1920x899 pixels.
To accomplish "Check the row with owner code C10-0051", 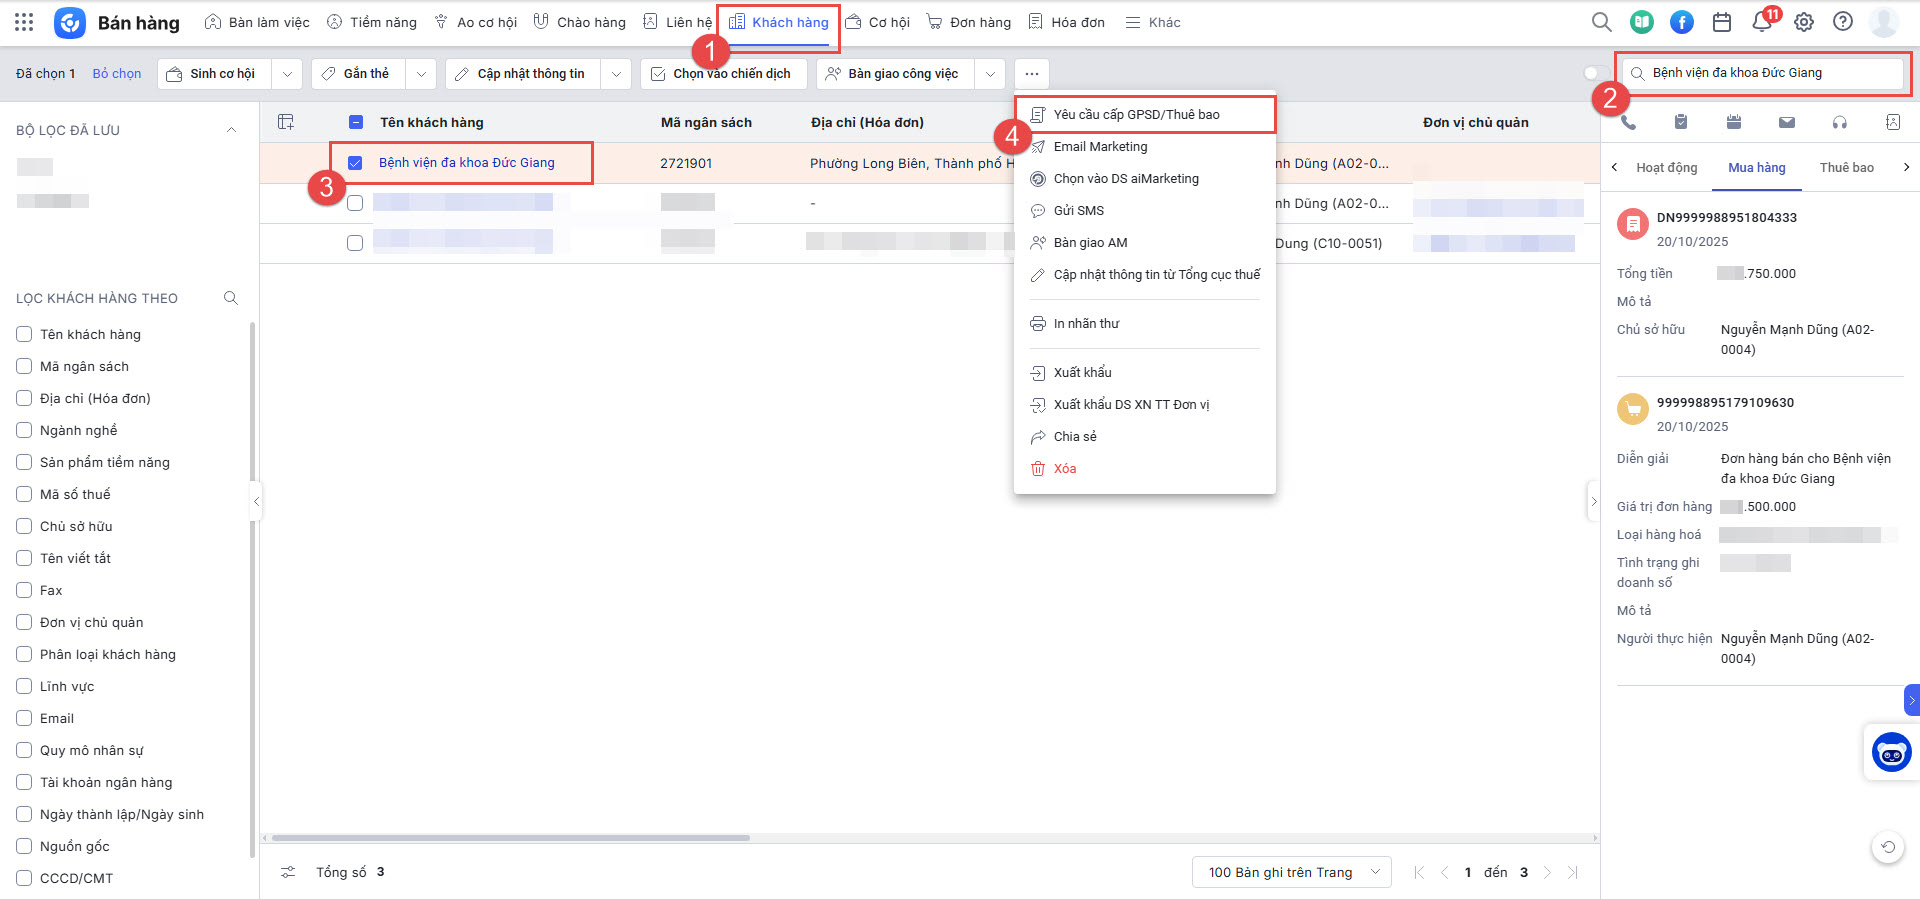I will (x=355, y=243).
